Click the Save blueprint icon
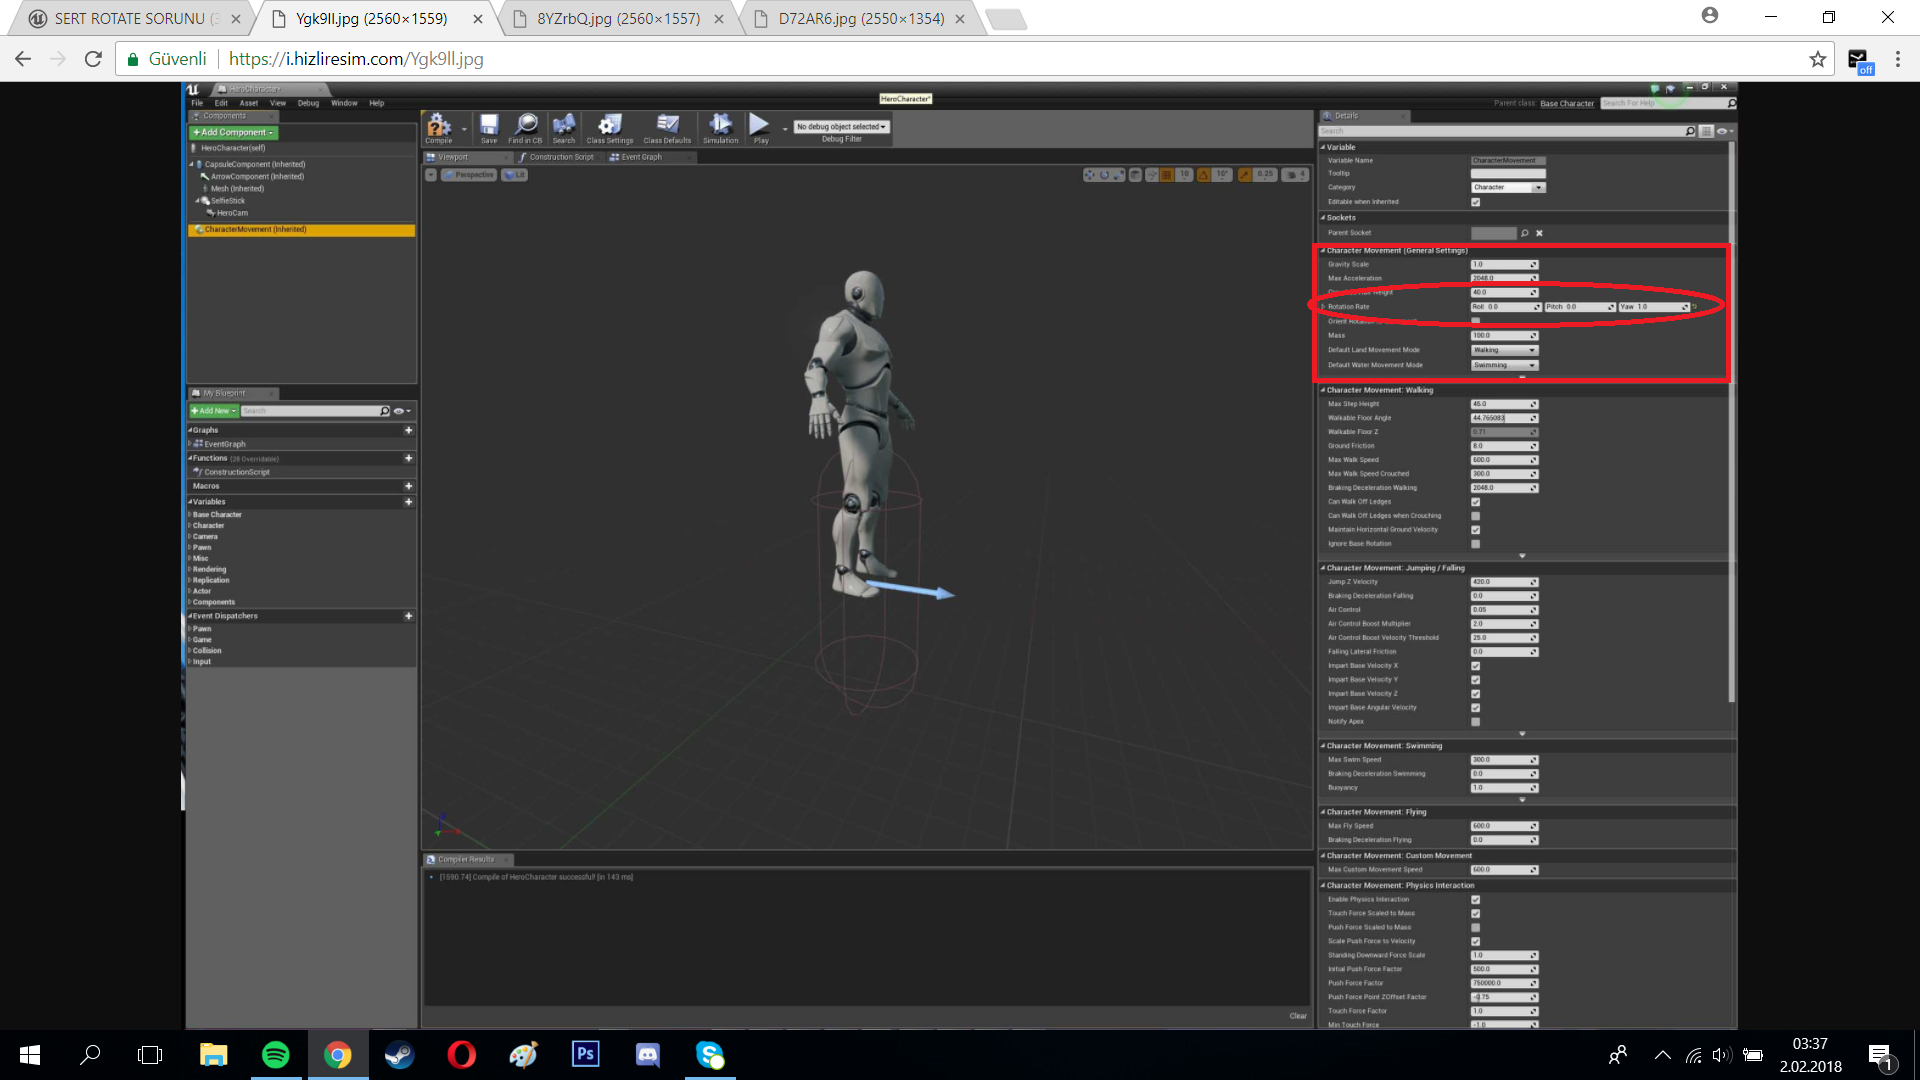The width and height of the screenshot is (1920, 1080). (x=489, y=127)
